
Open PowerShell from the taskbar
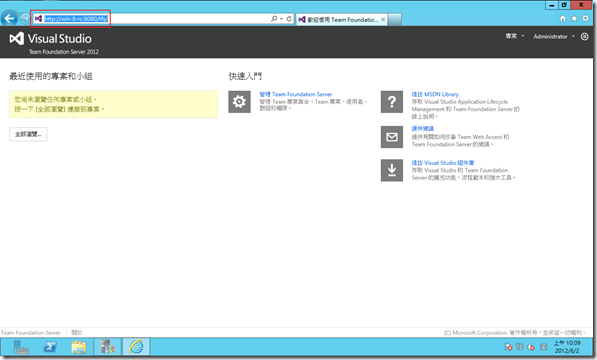pyautogui.click(x=50, y=347)
